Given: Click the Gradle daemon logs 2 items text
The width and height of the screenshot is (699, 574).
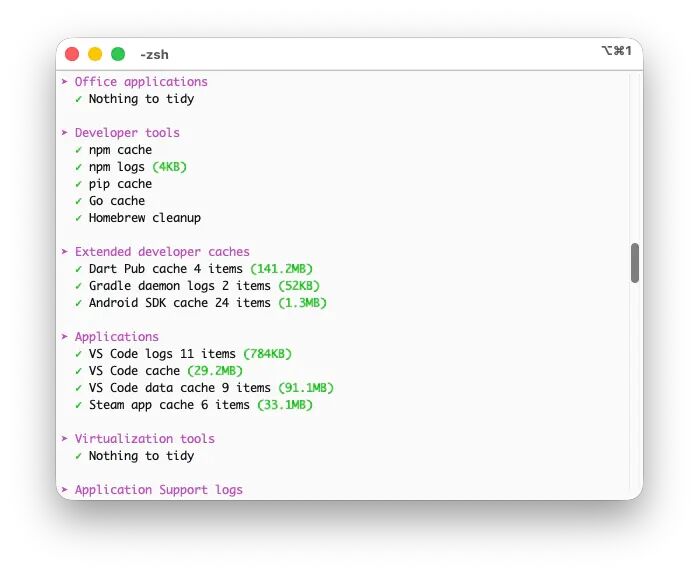Looking at the screenshot, I should 180,286.
